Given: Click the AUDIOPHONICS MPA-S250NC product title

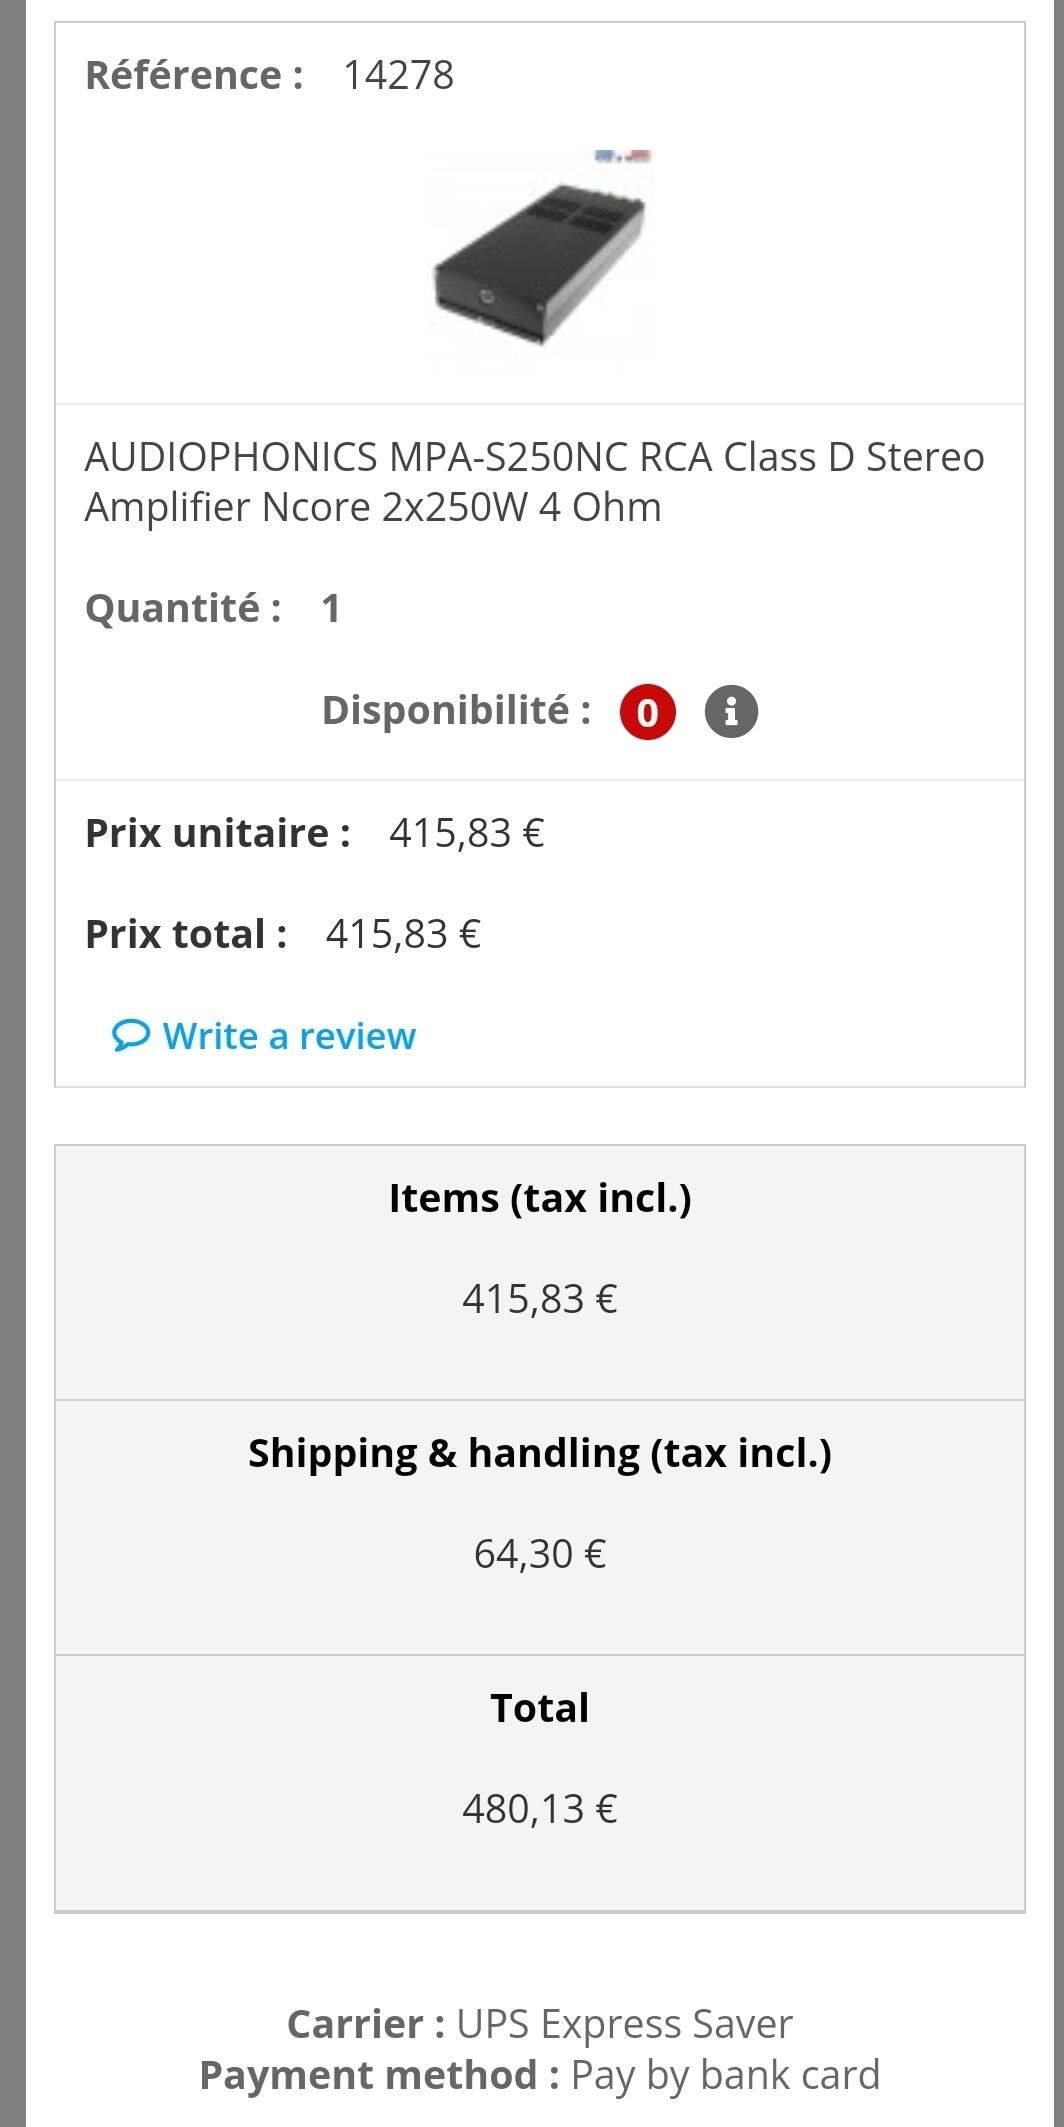Looking at the screenshot, I should coord(534,482).
